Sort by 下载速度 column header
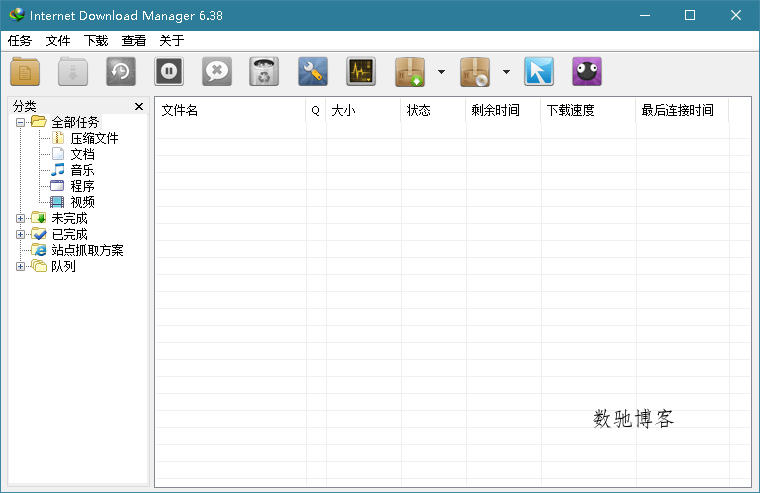The width and height of the screenshot is (760, 493). (588, 111)
